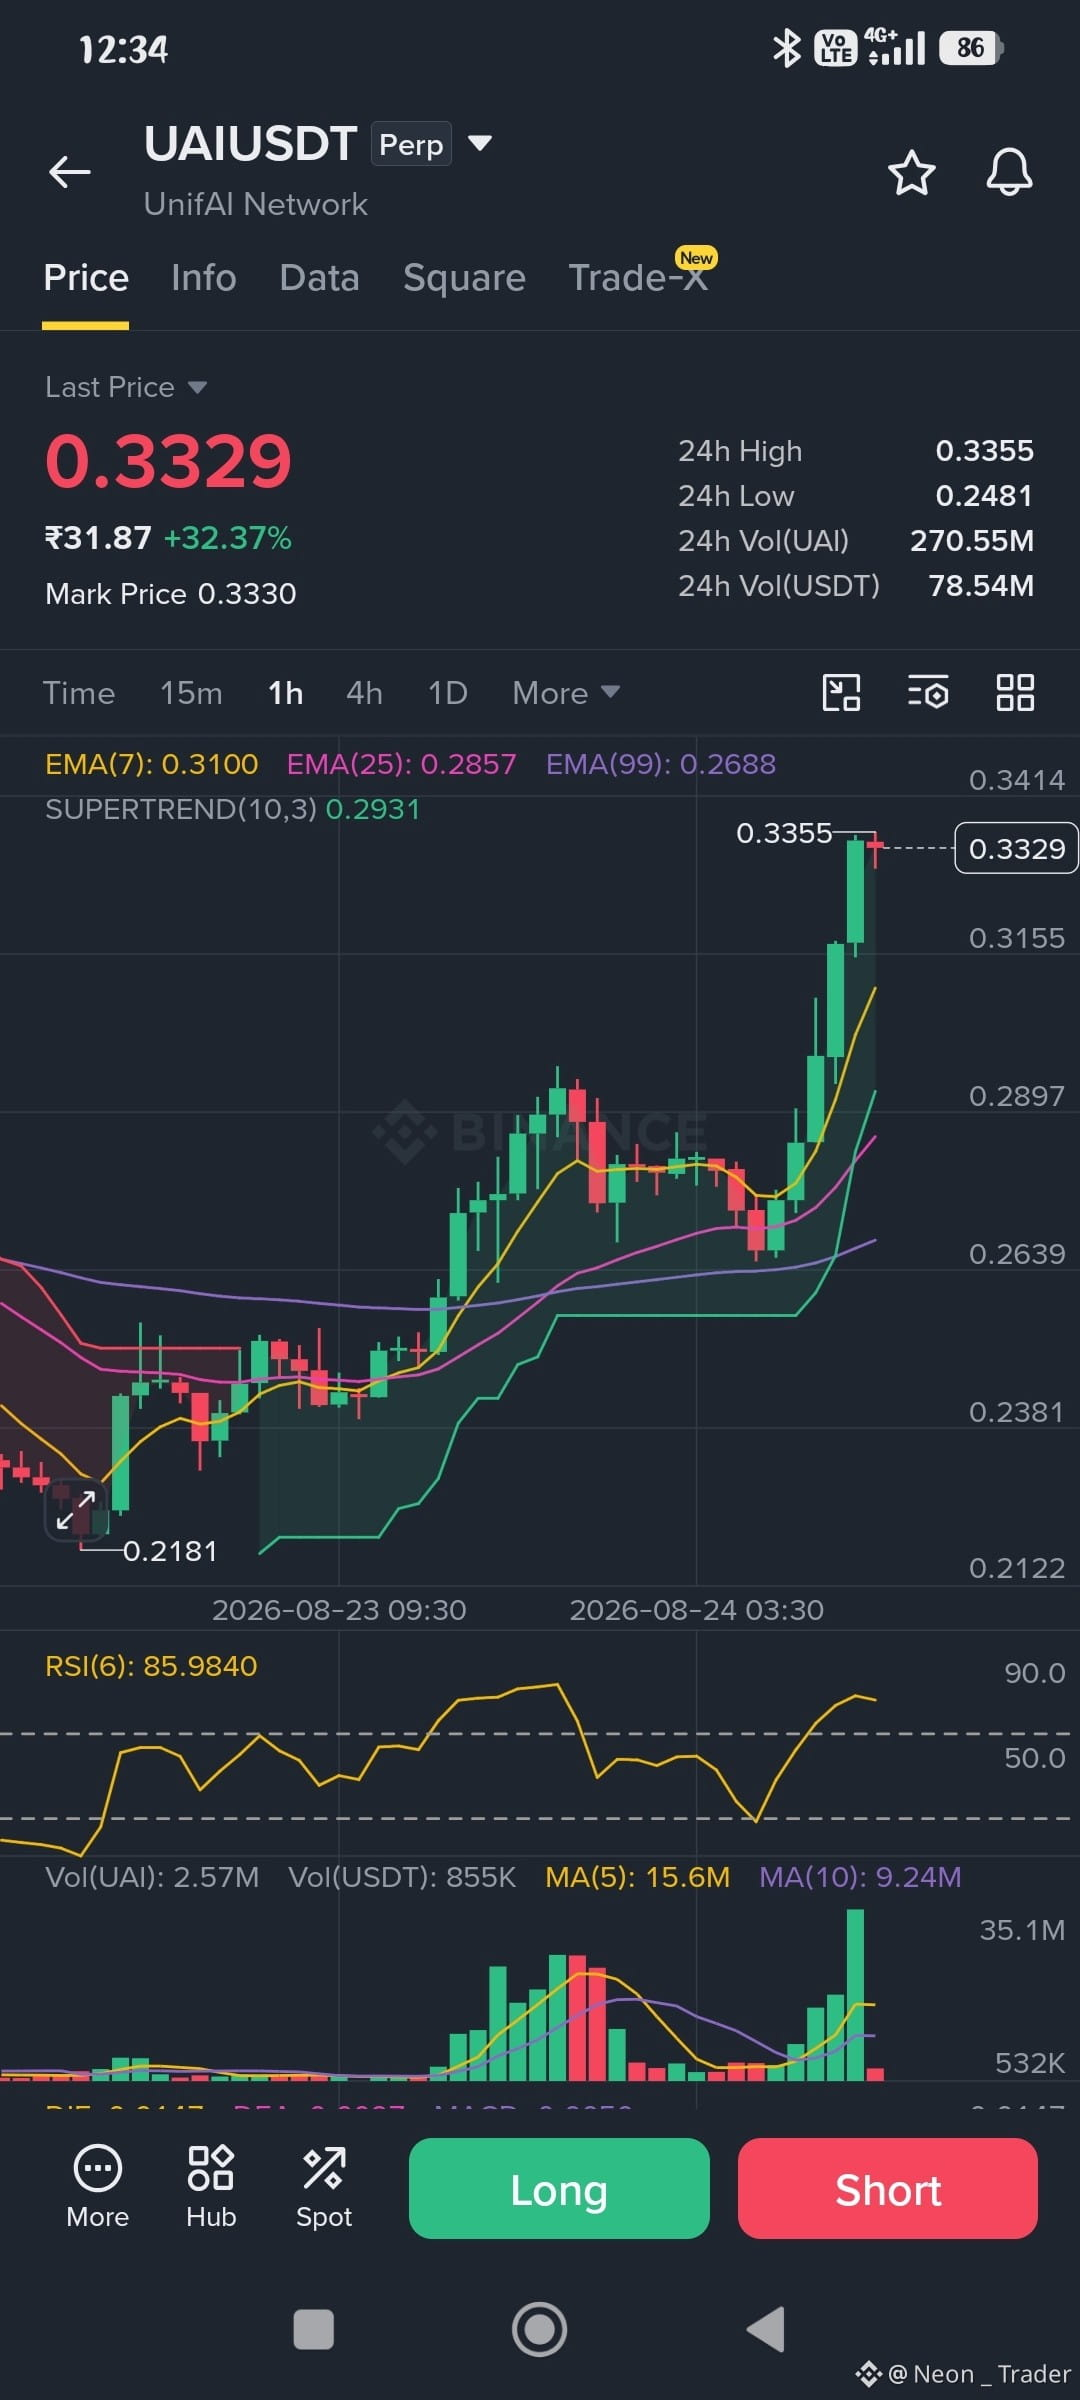Viewport: 1080px width, 2400px height.
Task: Open the chart layout grid icon
Action: 1015,692
